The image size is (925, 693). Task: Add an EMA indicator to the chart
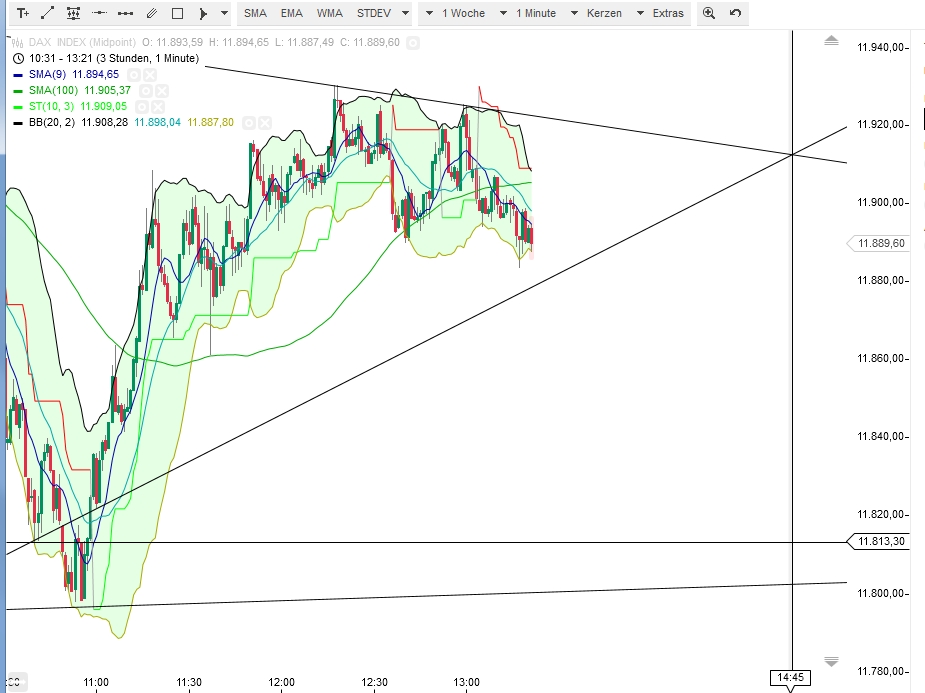[x=291, y=14]
